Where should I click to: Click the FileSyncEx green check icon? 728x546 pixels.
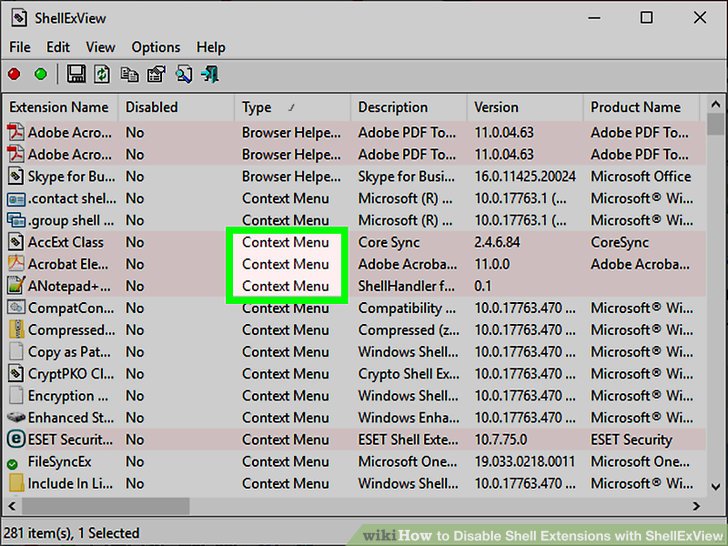pos(13,464)
